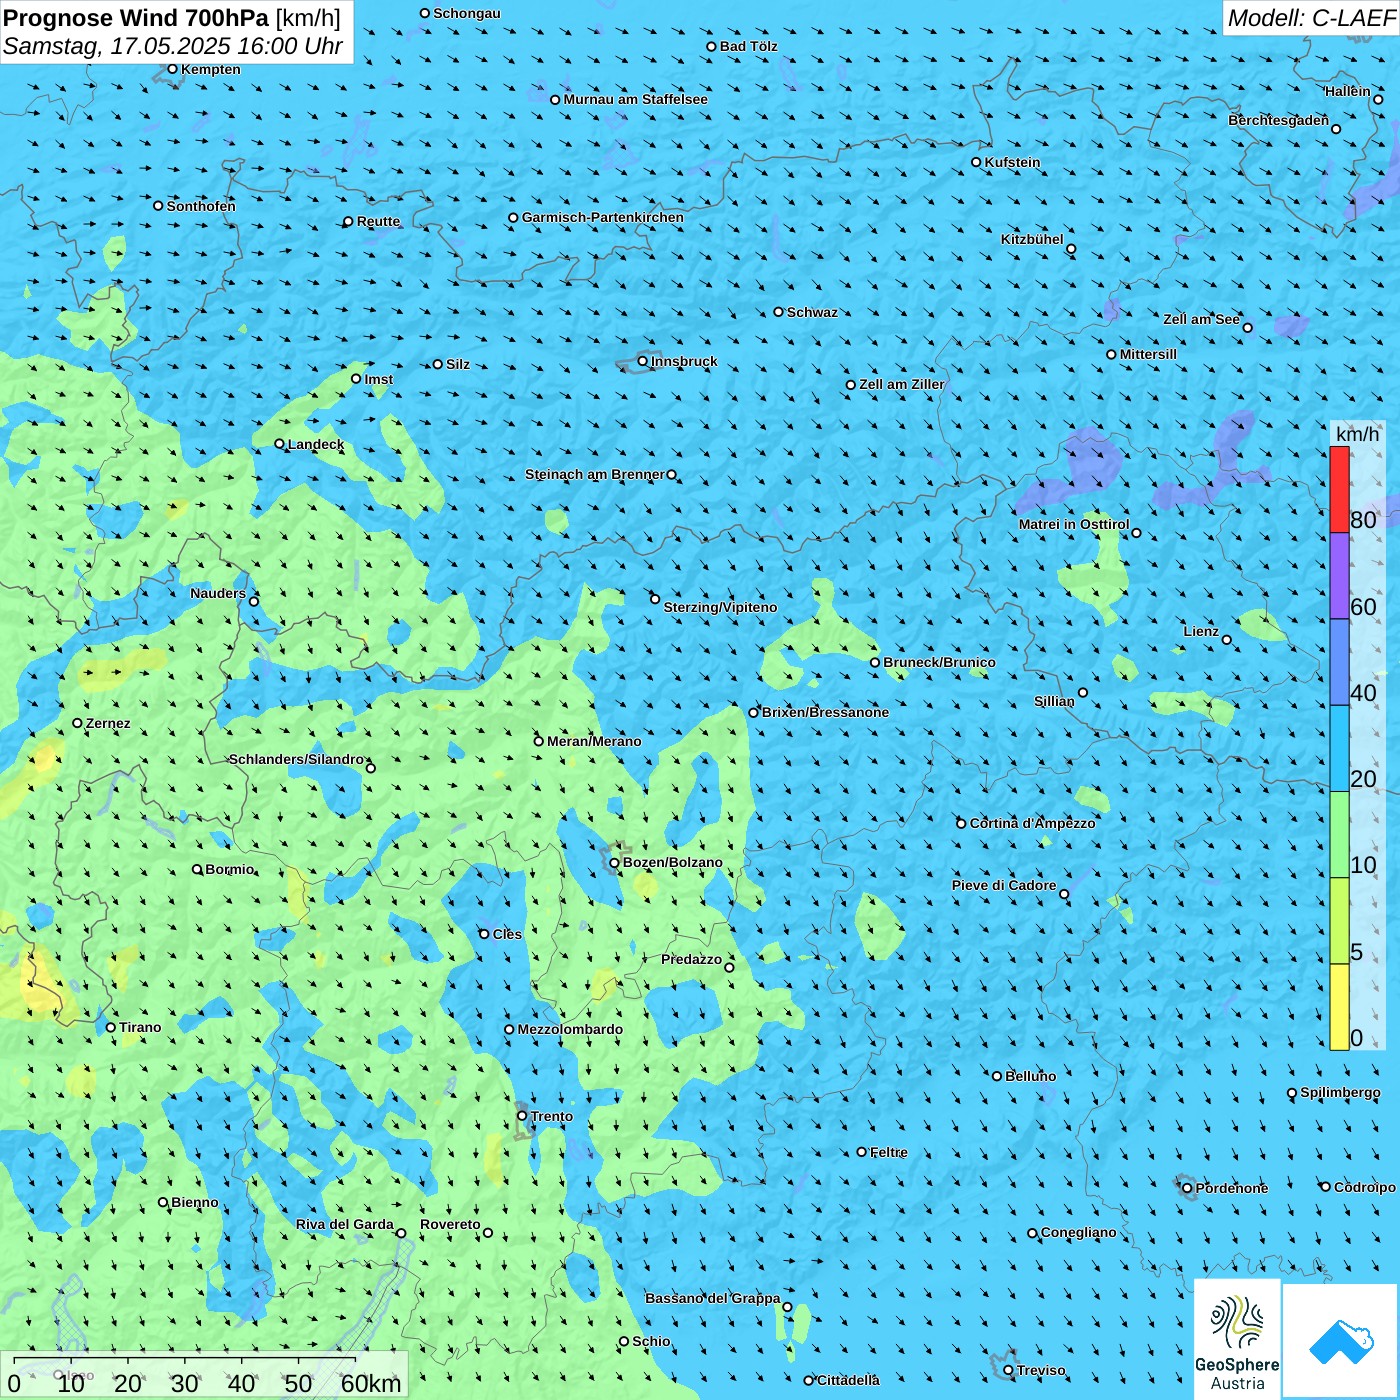This screenshot has width=1400, height=1400.
Task: Click the 'Bruneck/Brunico' label
Action: tap(939, 662)
